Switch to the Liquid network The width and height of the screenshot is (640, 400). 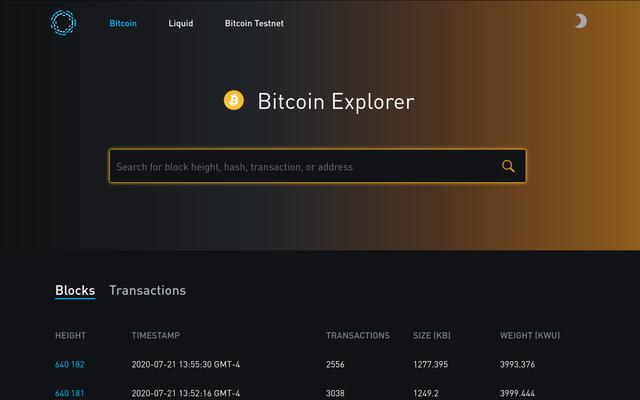pos(181,24)
